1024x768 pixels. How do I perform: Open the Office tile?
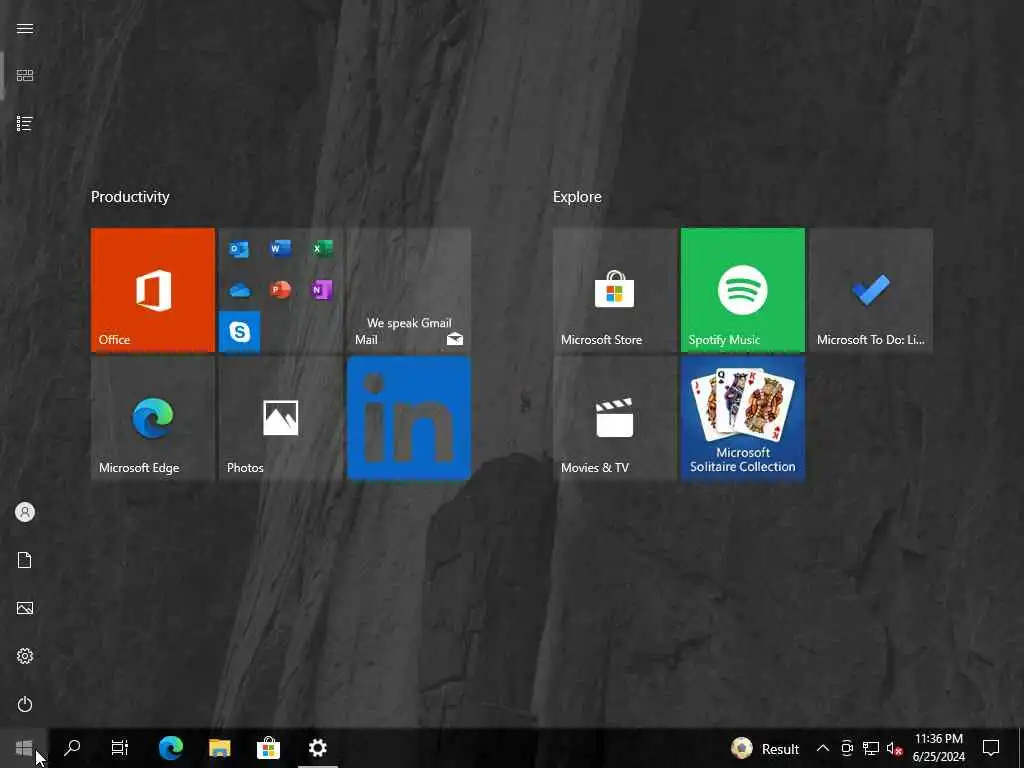pyautogui.click(x=153, y=290)
